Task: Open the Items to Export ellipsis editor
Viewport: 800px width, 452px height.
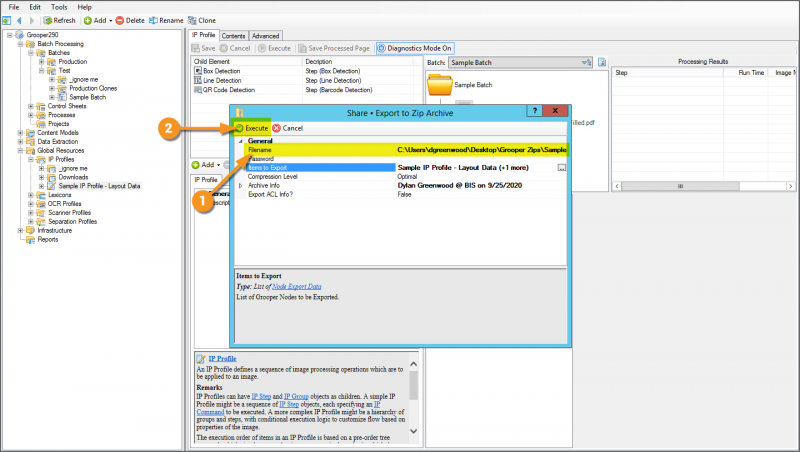Action: point(562,167)
